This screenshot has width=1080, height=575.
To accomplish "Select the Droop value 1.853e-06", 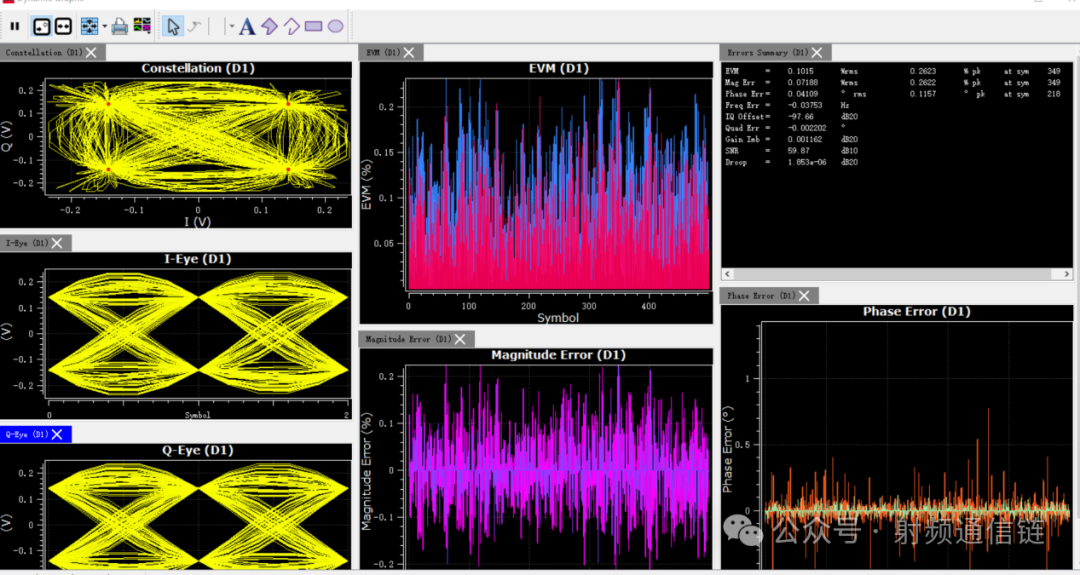I will [807, 162].
